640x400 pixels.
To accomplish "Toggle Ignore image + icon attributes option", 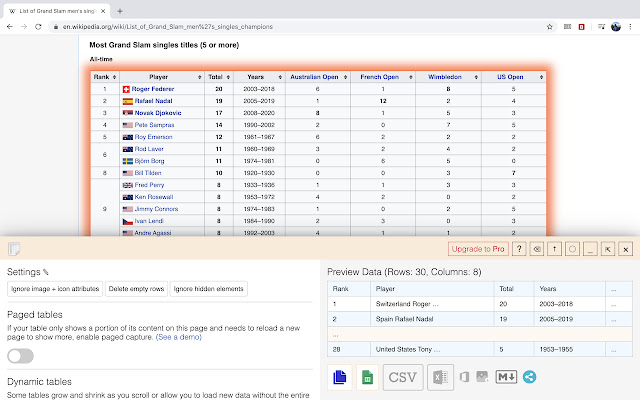I will tap(54, 289).
